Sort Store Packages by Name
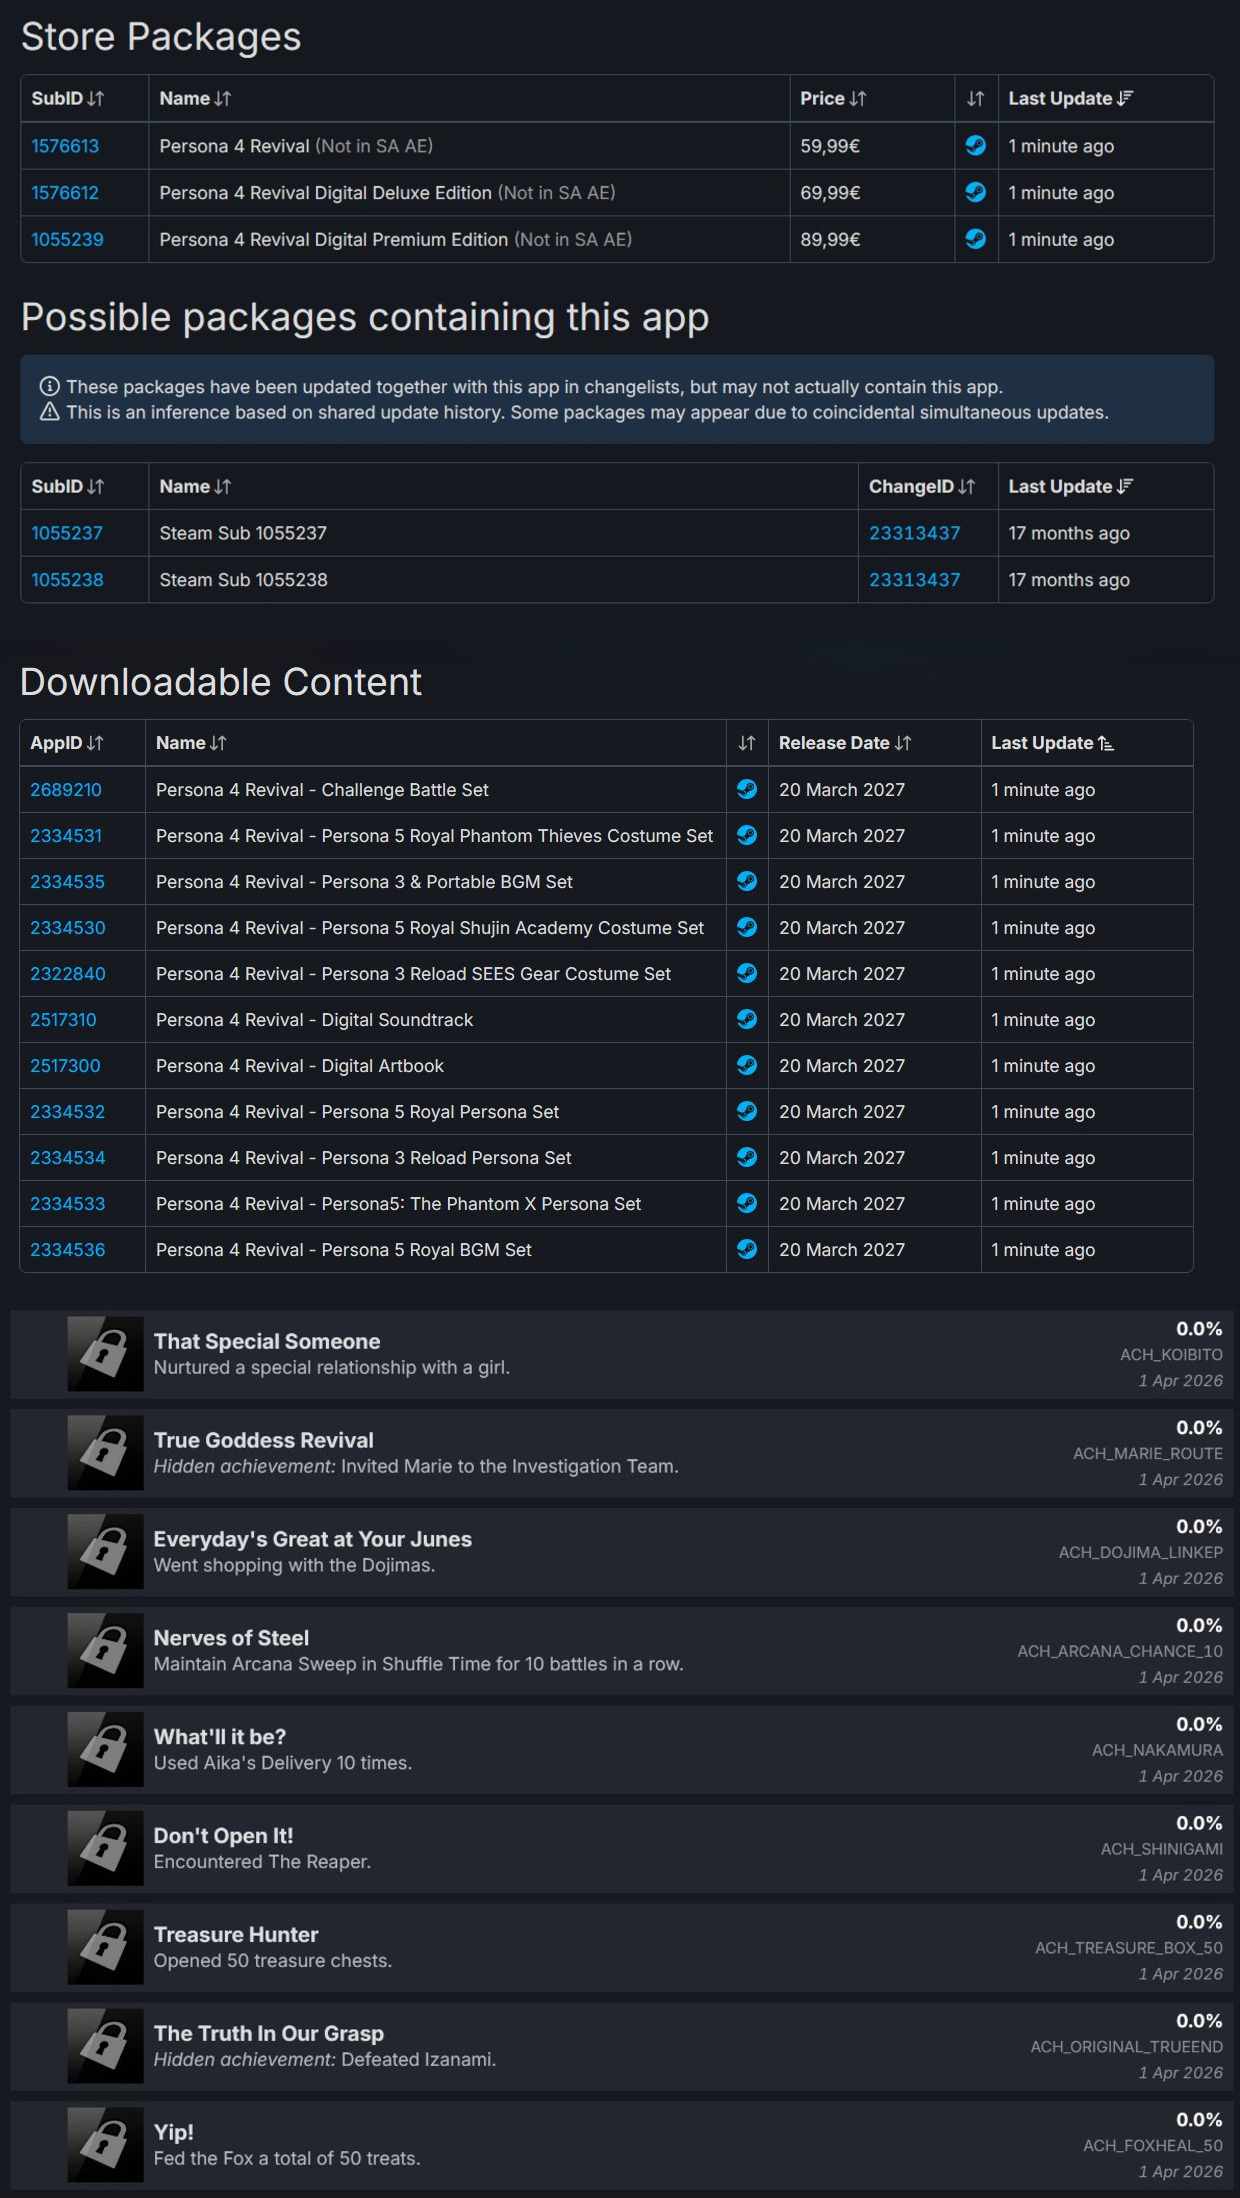The height and width of the screenshot is (2198, 1240). pos(195,98)
